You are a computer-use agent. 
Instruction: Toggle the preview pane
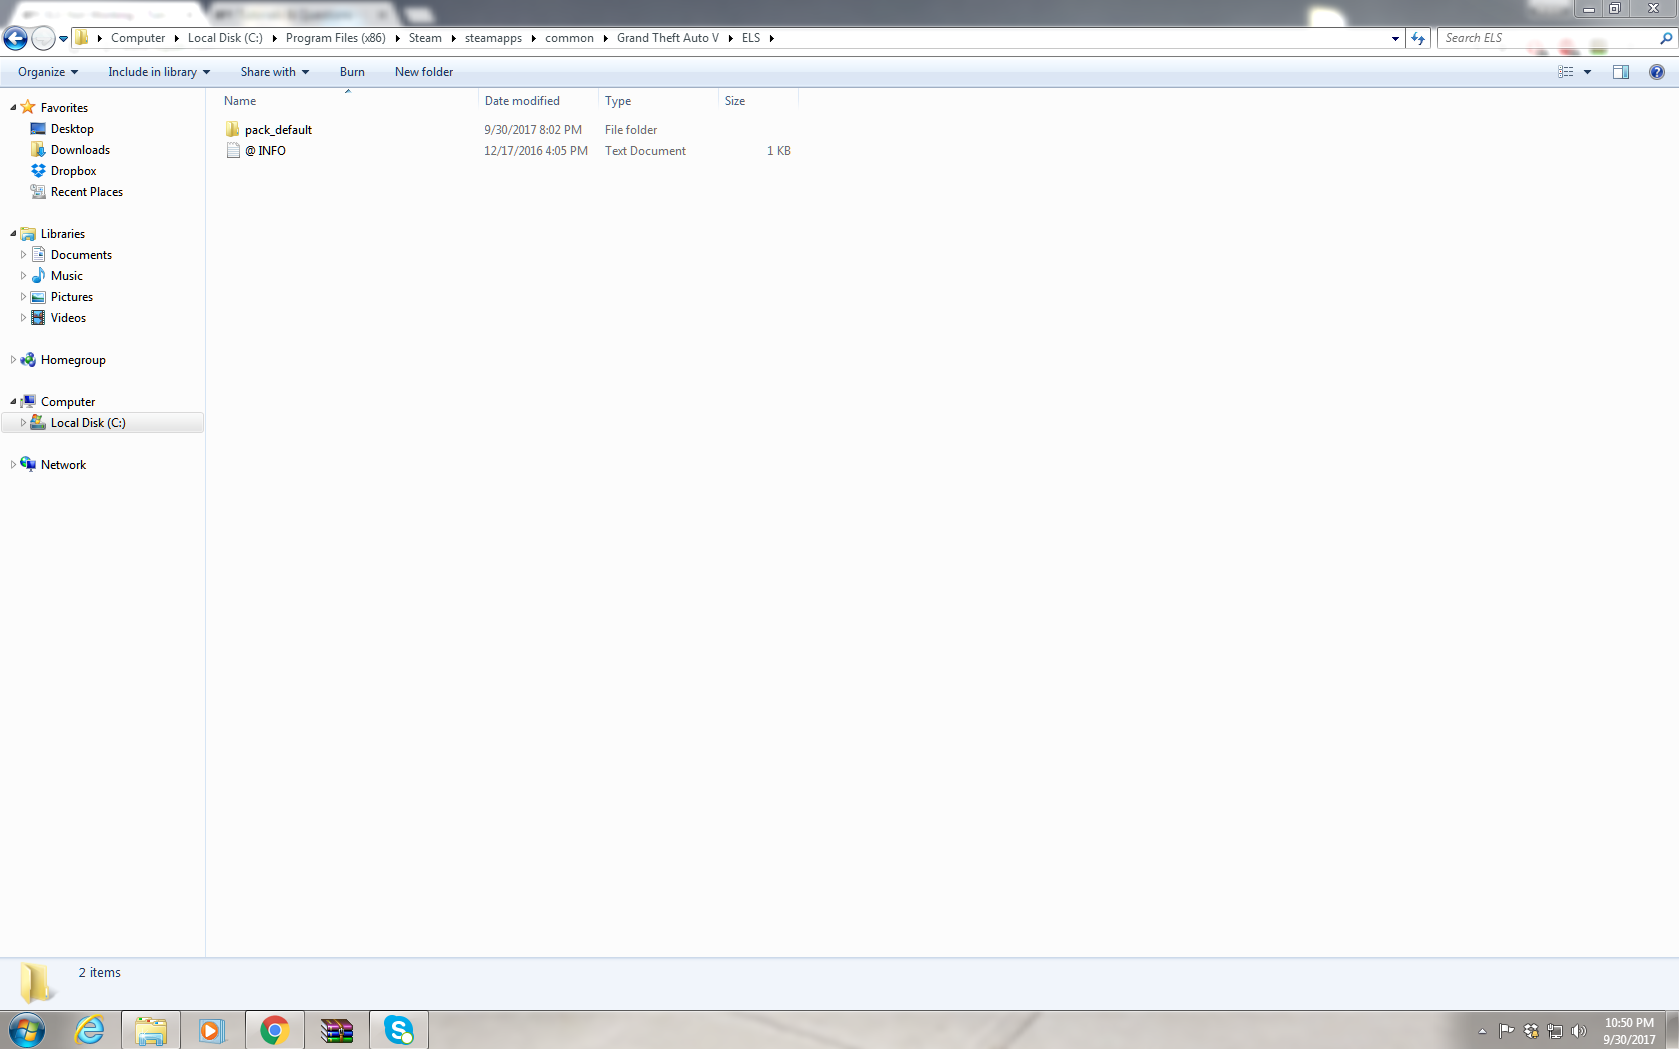coord(1621,72)
